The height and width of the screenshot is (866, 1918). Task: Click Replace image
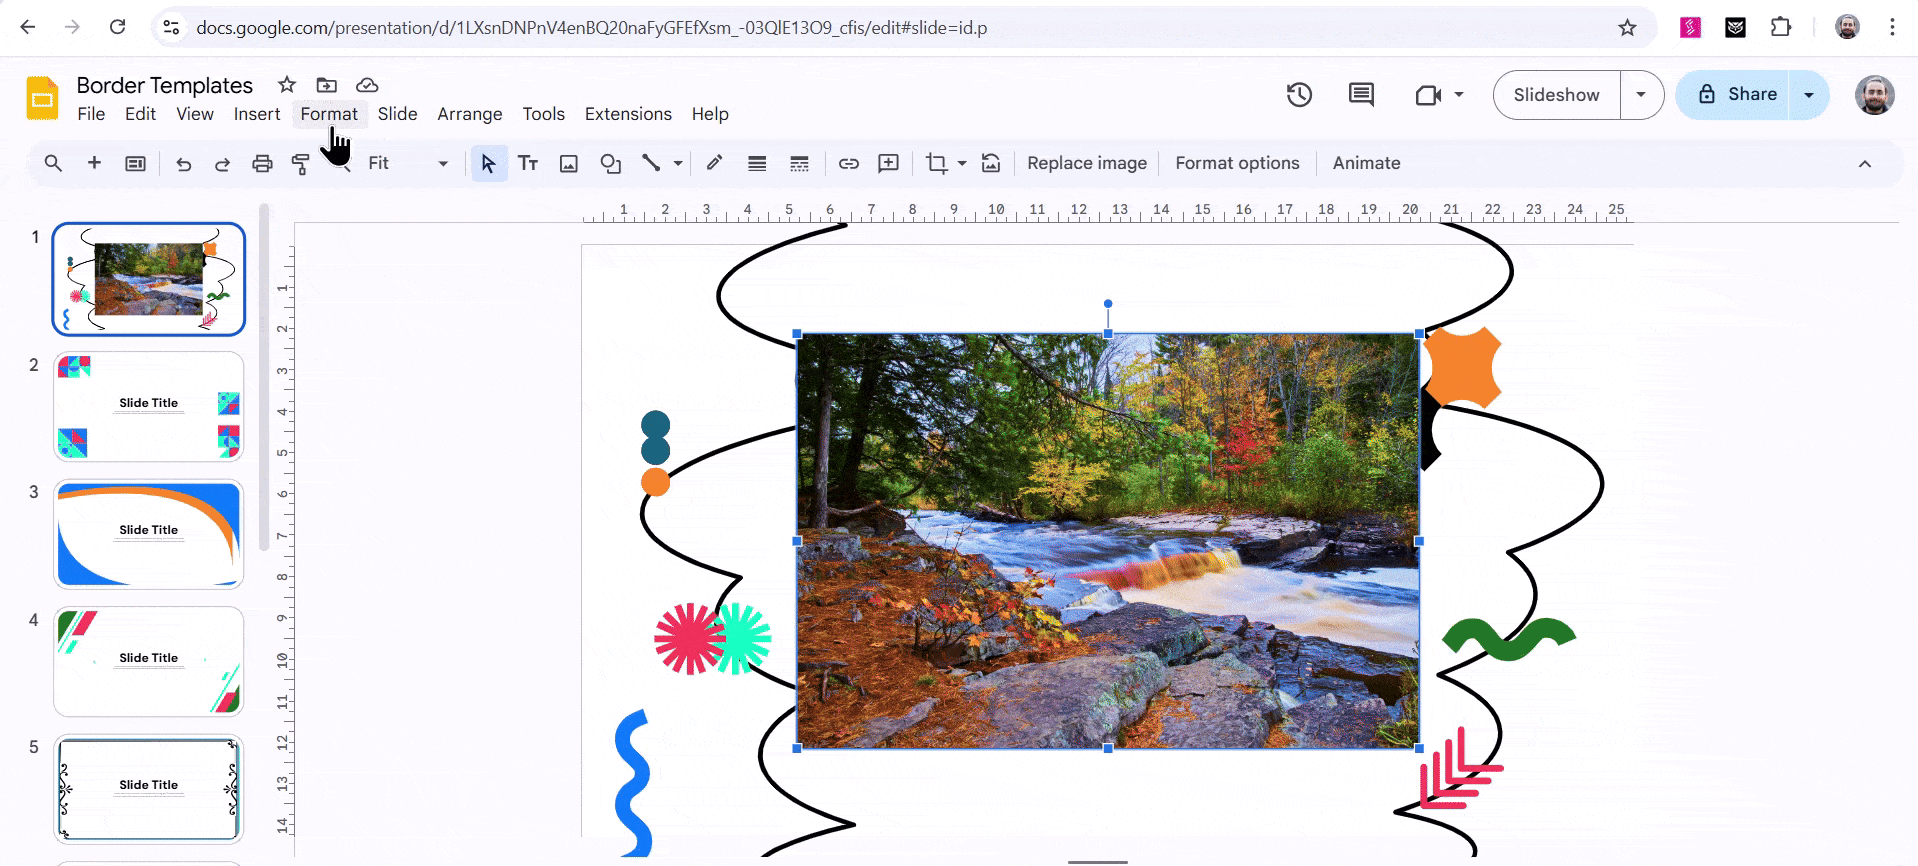point(1087,164)
